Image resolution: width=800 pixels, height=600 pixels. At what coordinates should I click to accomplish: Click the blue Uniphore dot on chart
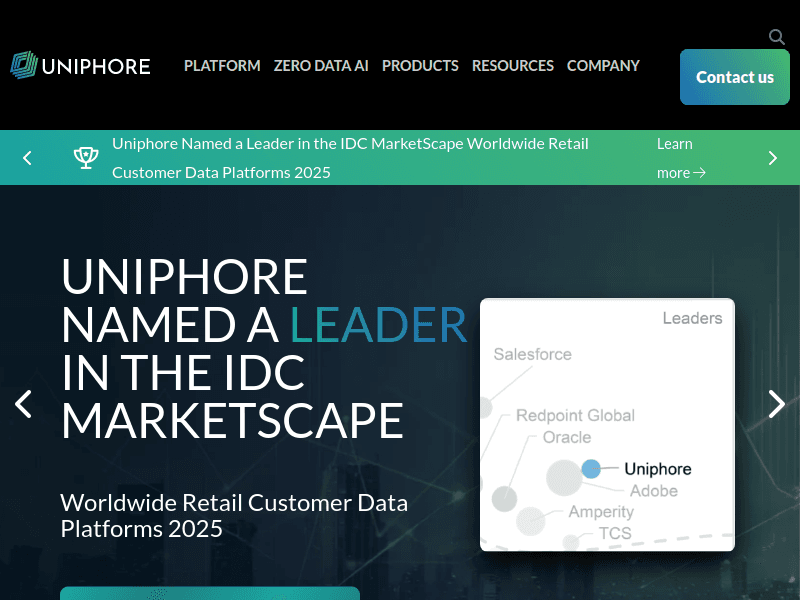coord(591,468)
